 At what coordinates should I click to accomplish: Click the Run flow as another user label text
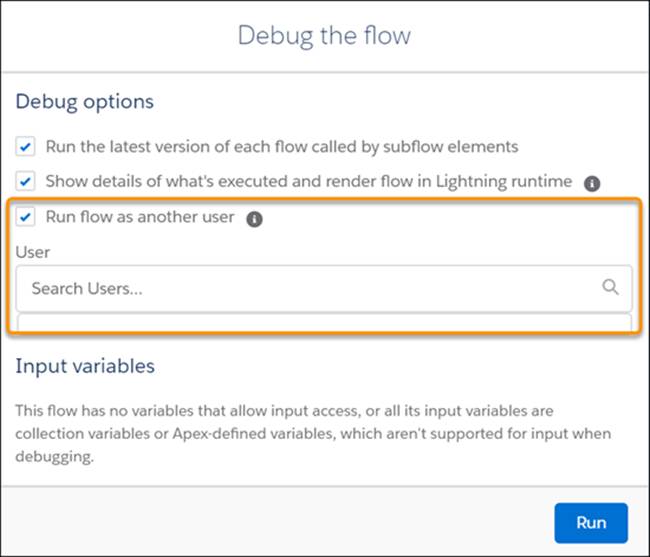click(140, 217)
